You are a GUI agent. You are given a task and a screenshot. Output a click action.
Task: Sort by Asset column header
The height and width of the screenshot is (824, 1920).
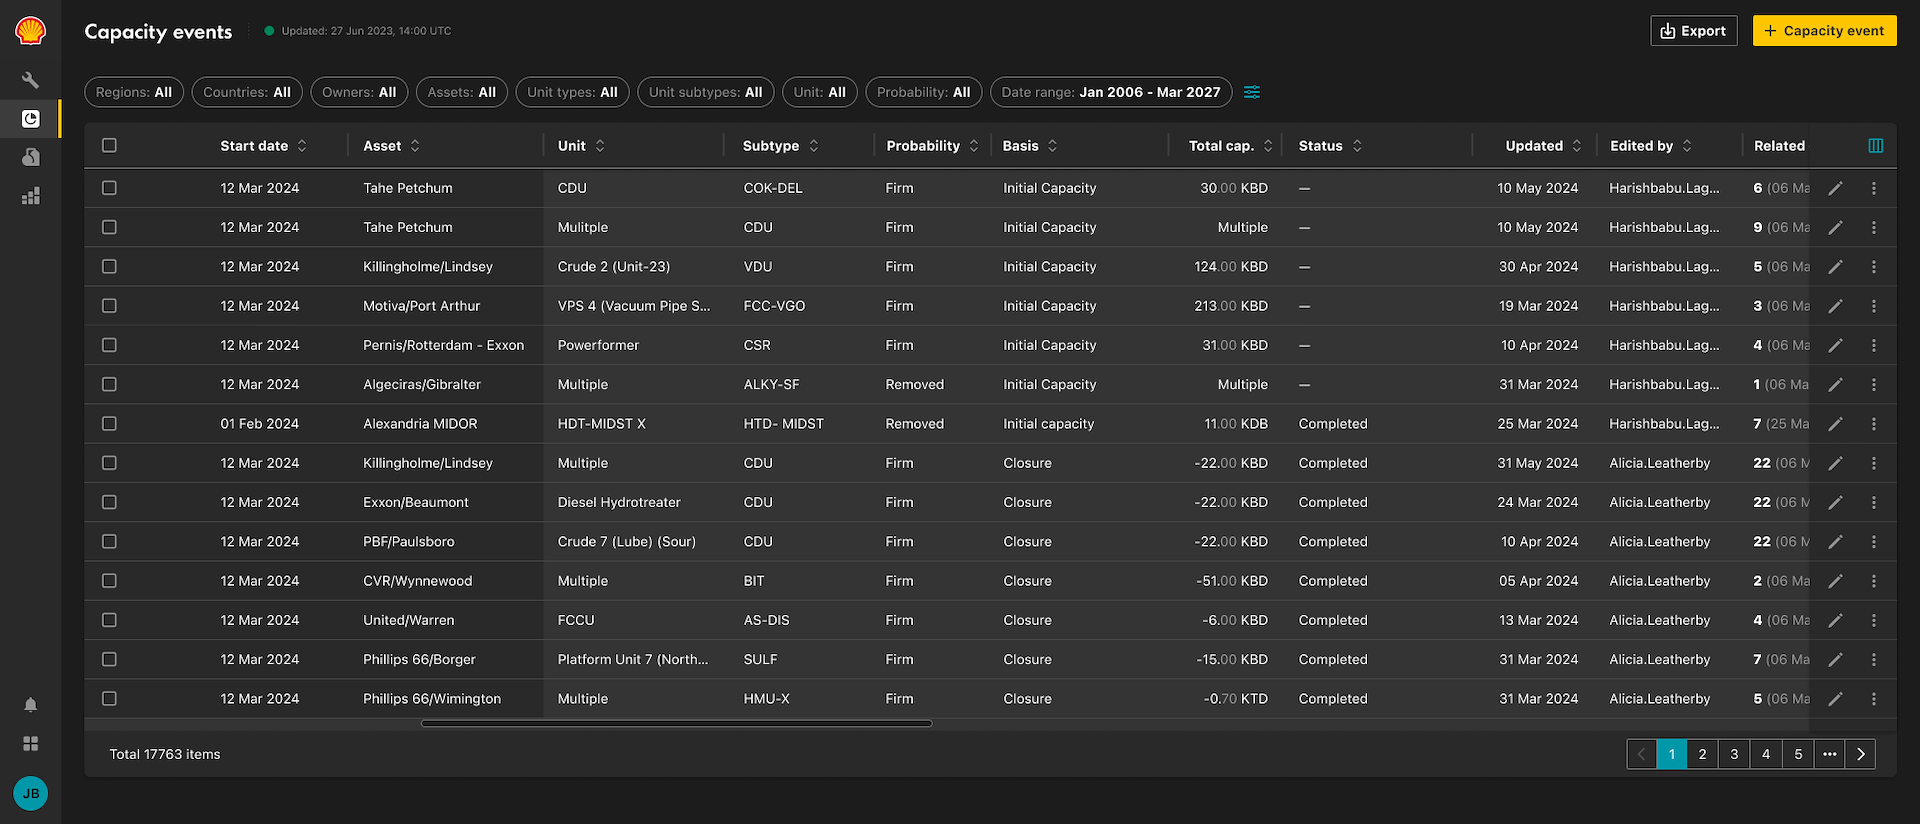tap(391, 146)
